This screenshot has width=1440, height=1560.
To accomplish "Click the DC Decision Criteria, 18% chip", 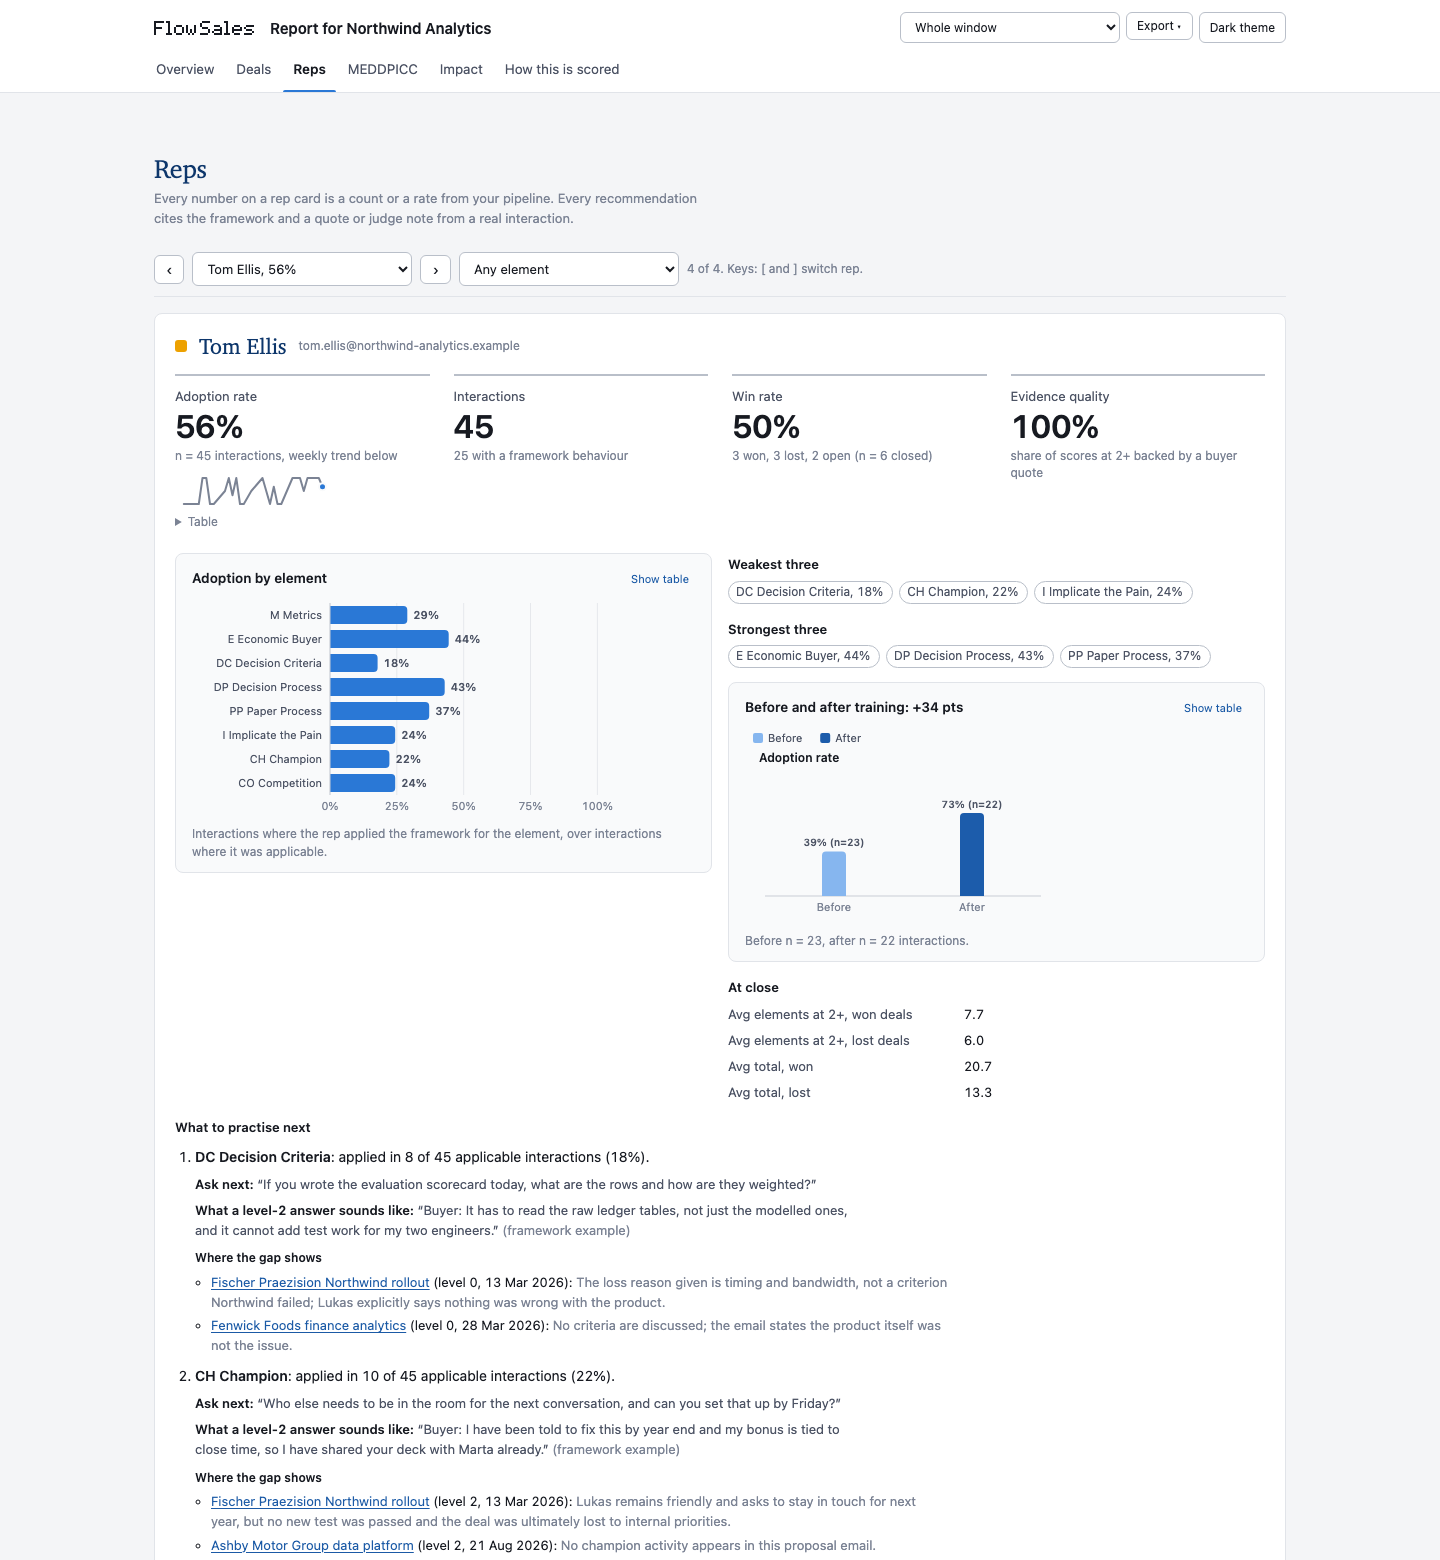I will pyautogui.click(x=810, y=592).
